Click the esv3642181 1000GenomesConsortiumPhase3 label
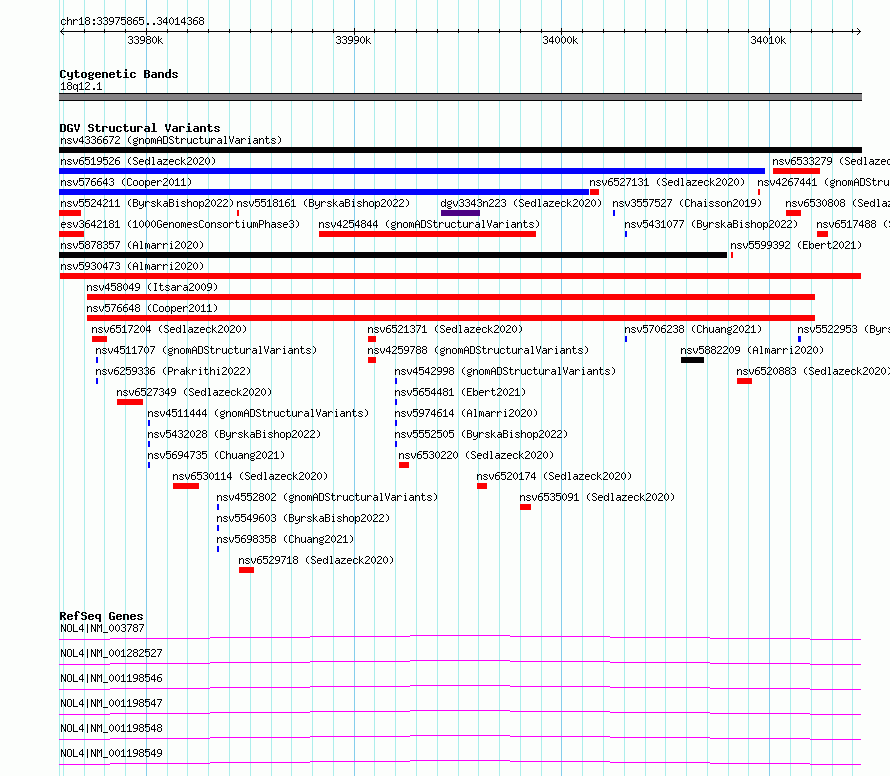 [x=180, y=224]
